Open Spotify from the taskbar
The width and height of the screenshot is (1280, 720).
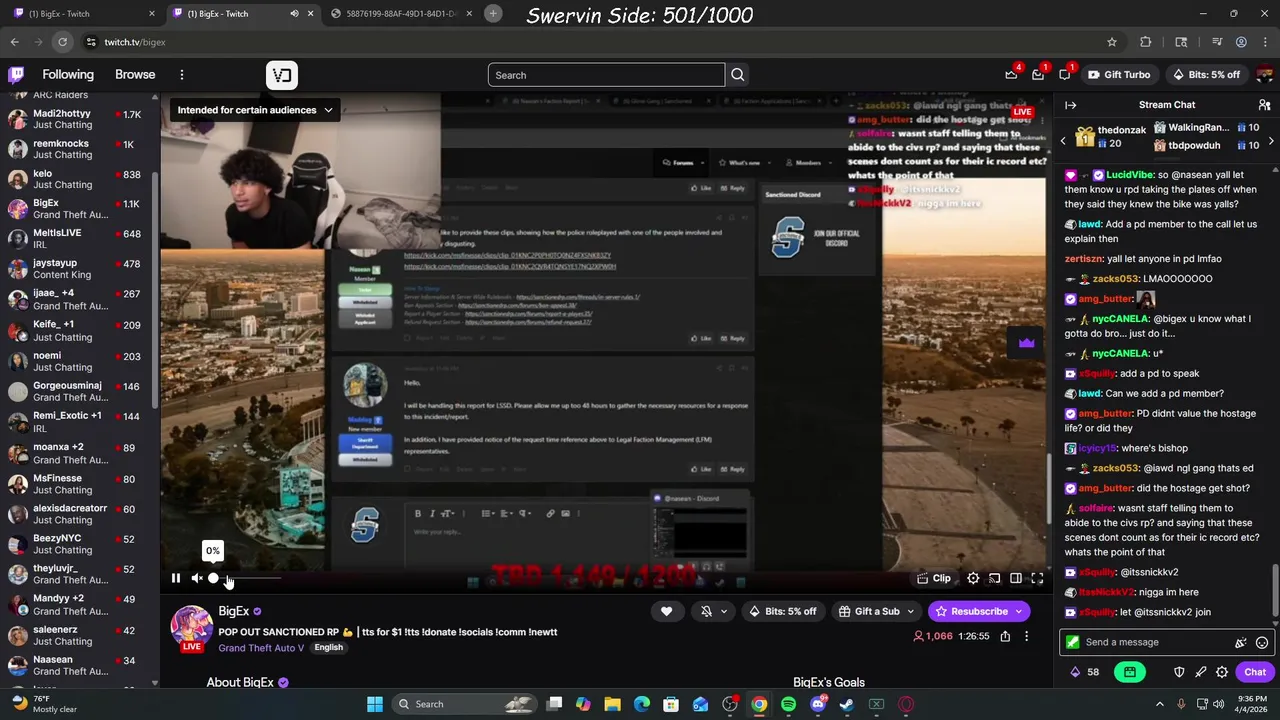(x=788, y=704)
